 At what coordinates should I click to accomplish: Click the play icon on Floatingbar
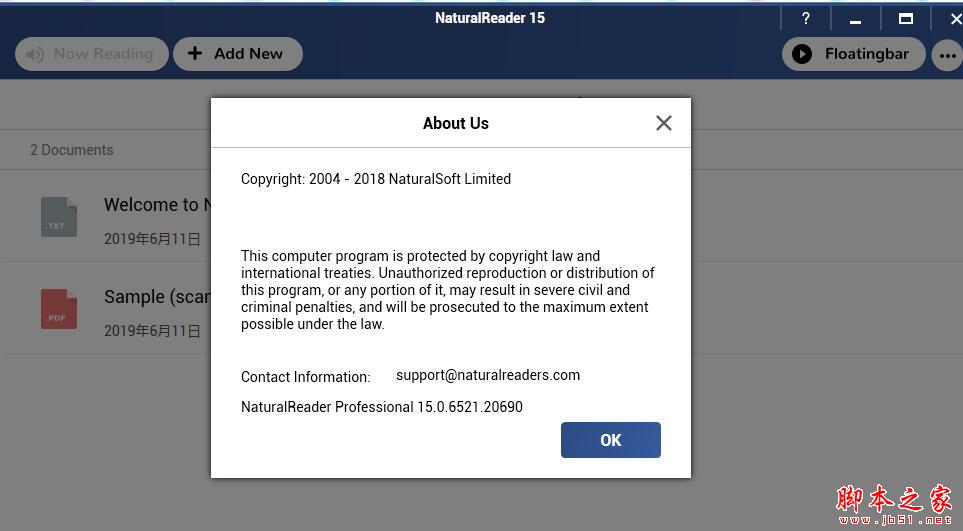click(801, 54)
